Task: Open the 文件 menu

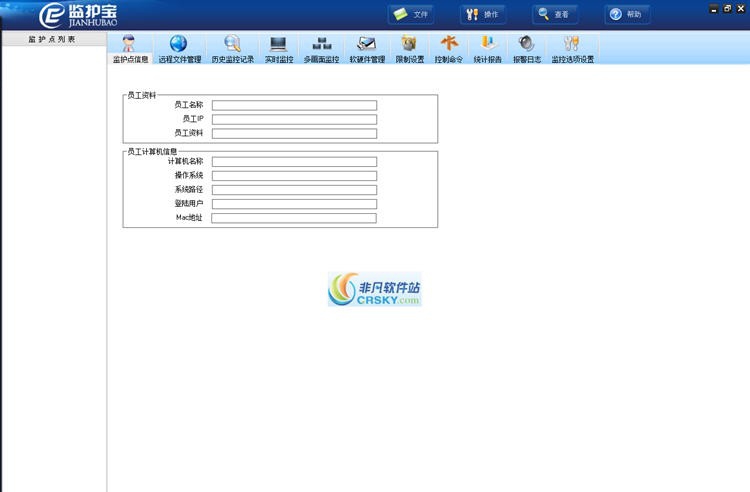Action: (411, 14)
